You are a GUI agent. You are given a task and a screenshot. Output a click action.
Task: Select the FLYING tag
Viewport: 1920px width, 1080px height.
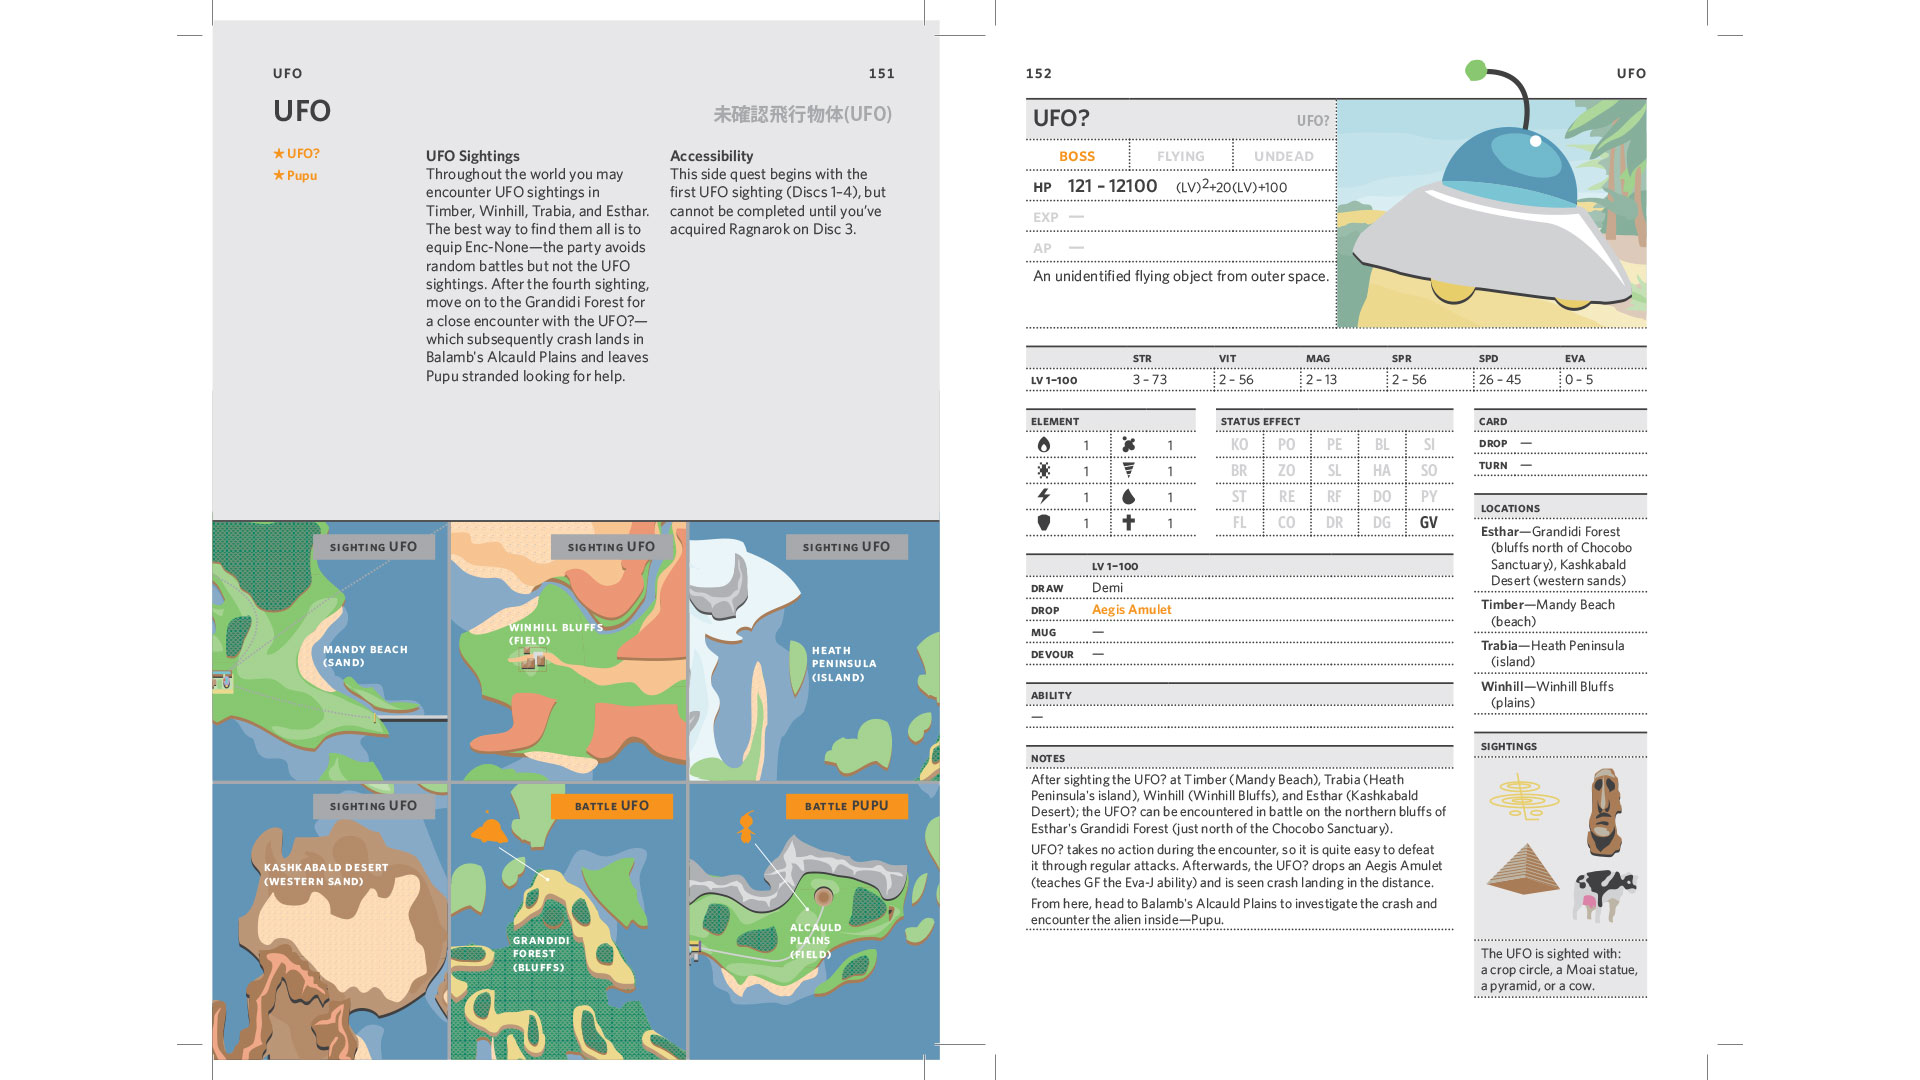[x=1181, y=156]
